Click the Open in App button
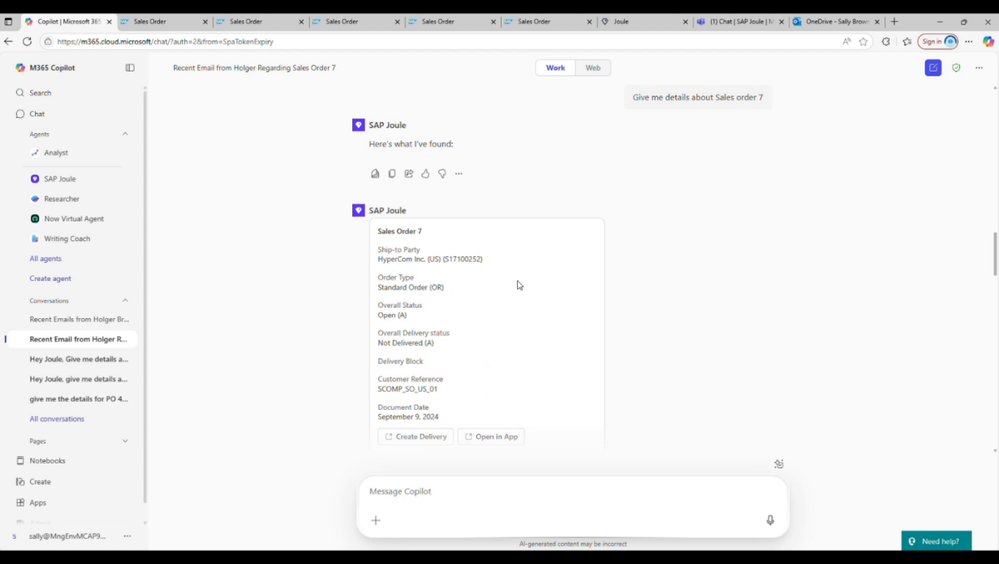 [491, 437]
